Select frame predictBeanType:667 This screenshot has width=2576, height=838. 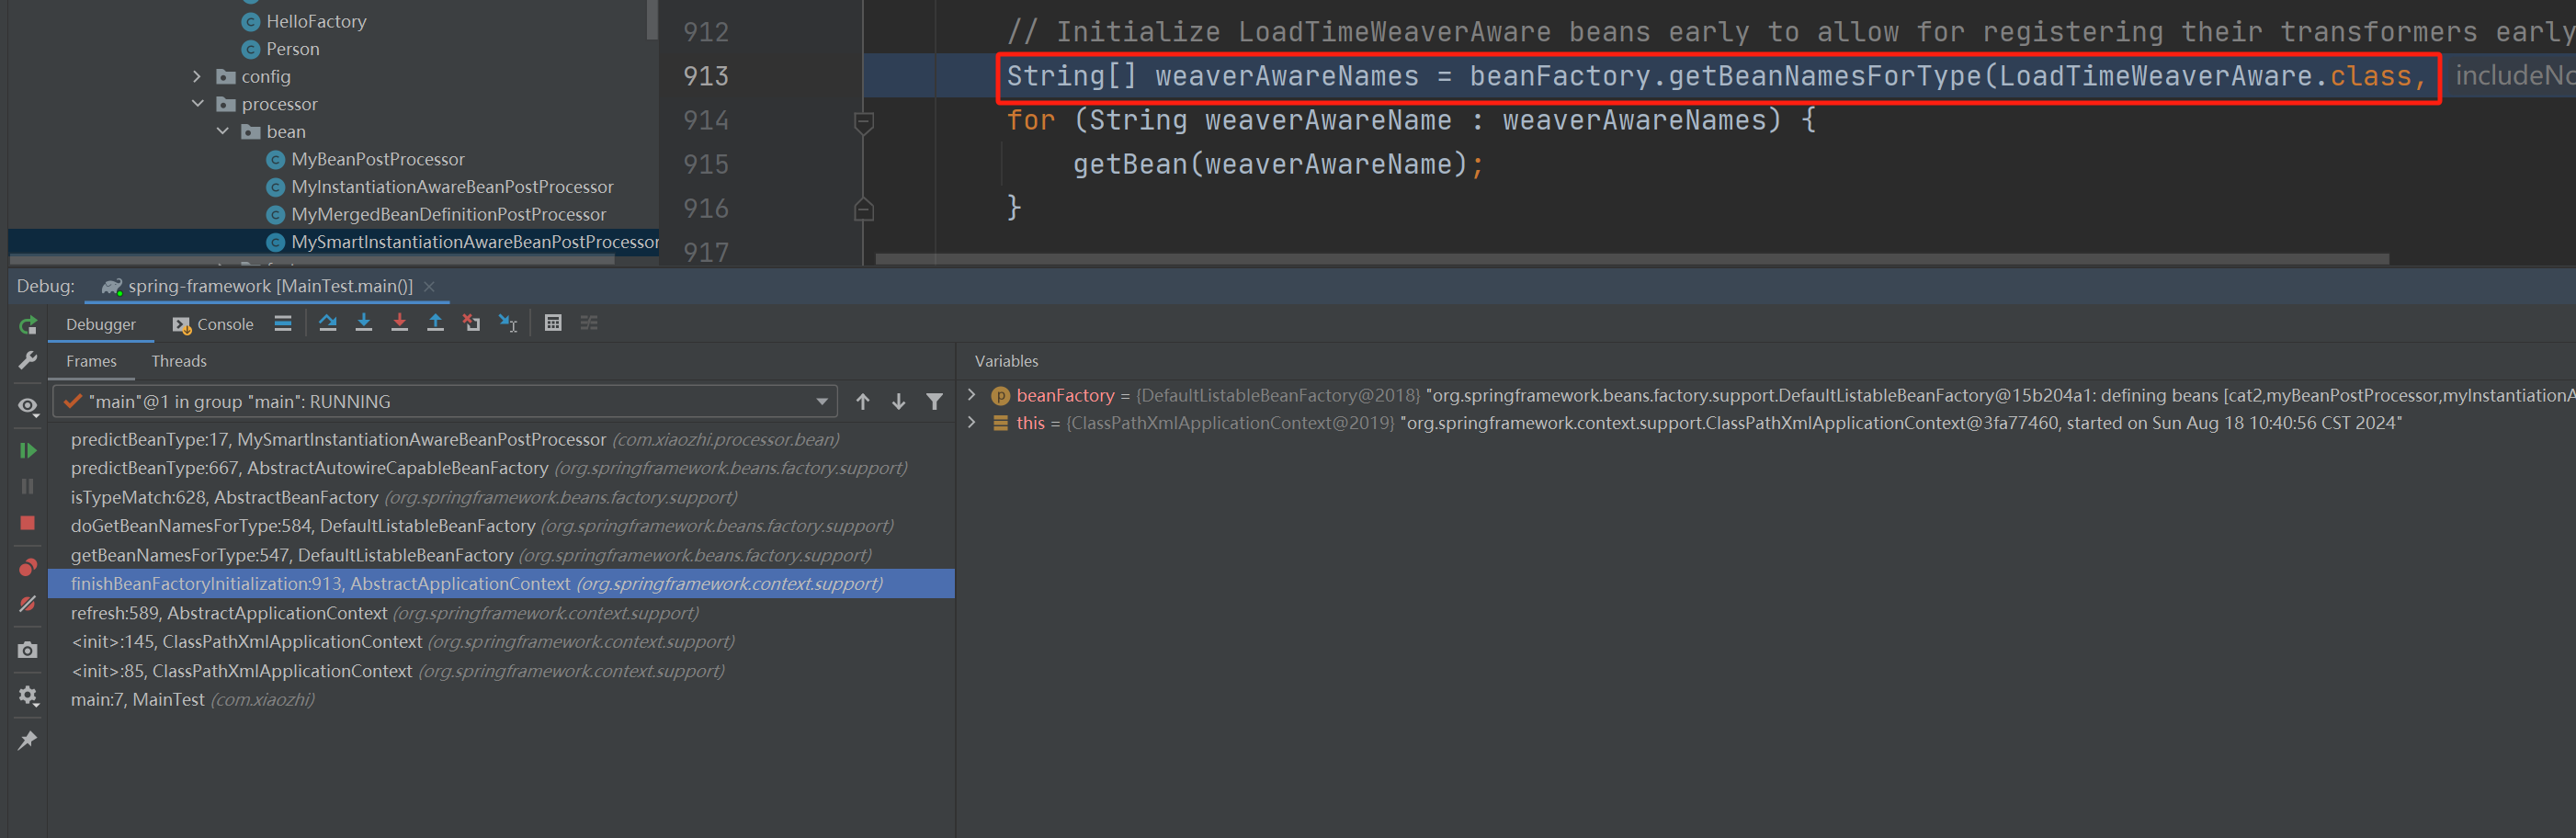click(501, 469)
